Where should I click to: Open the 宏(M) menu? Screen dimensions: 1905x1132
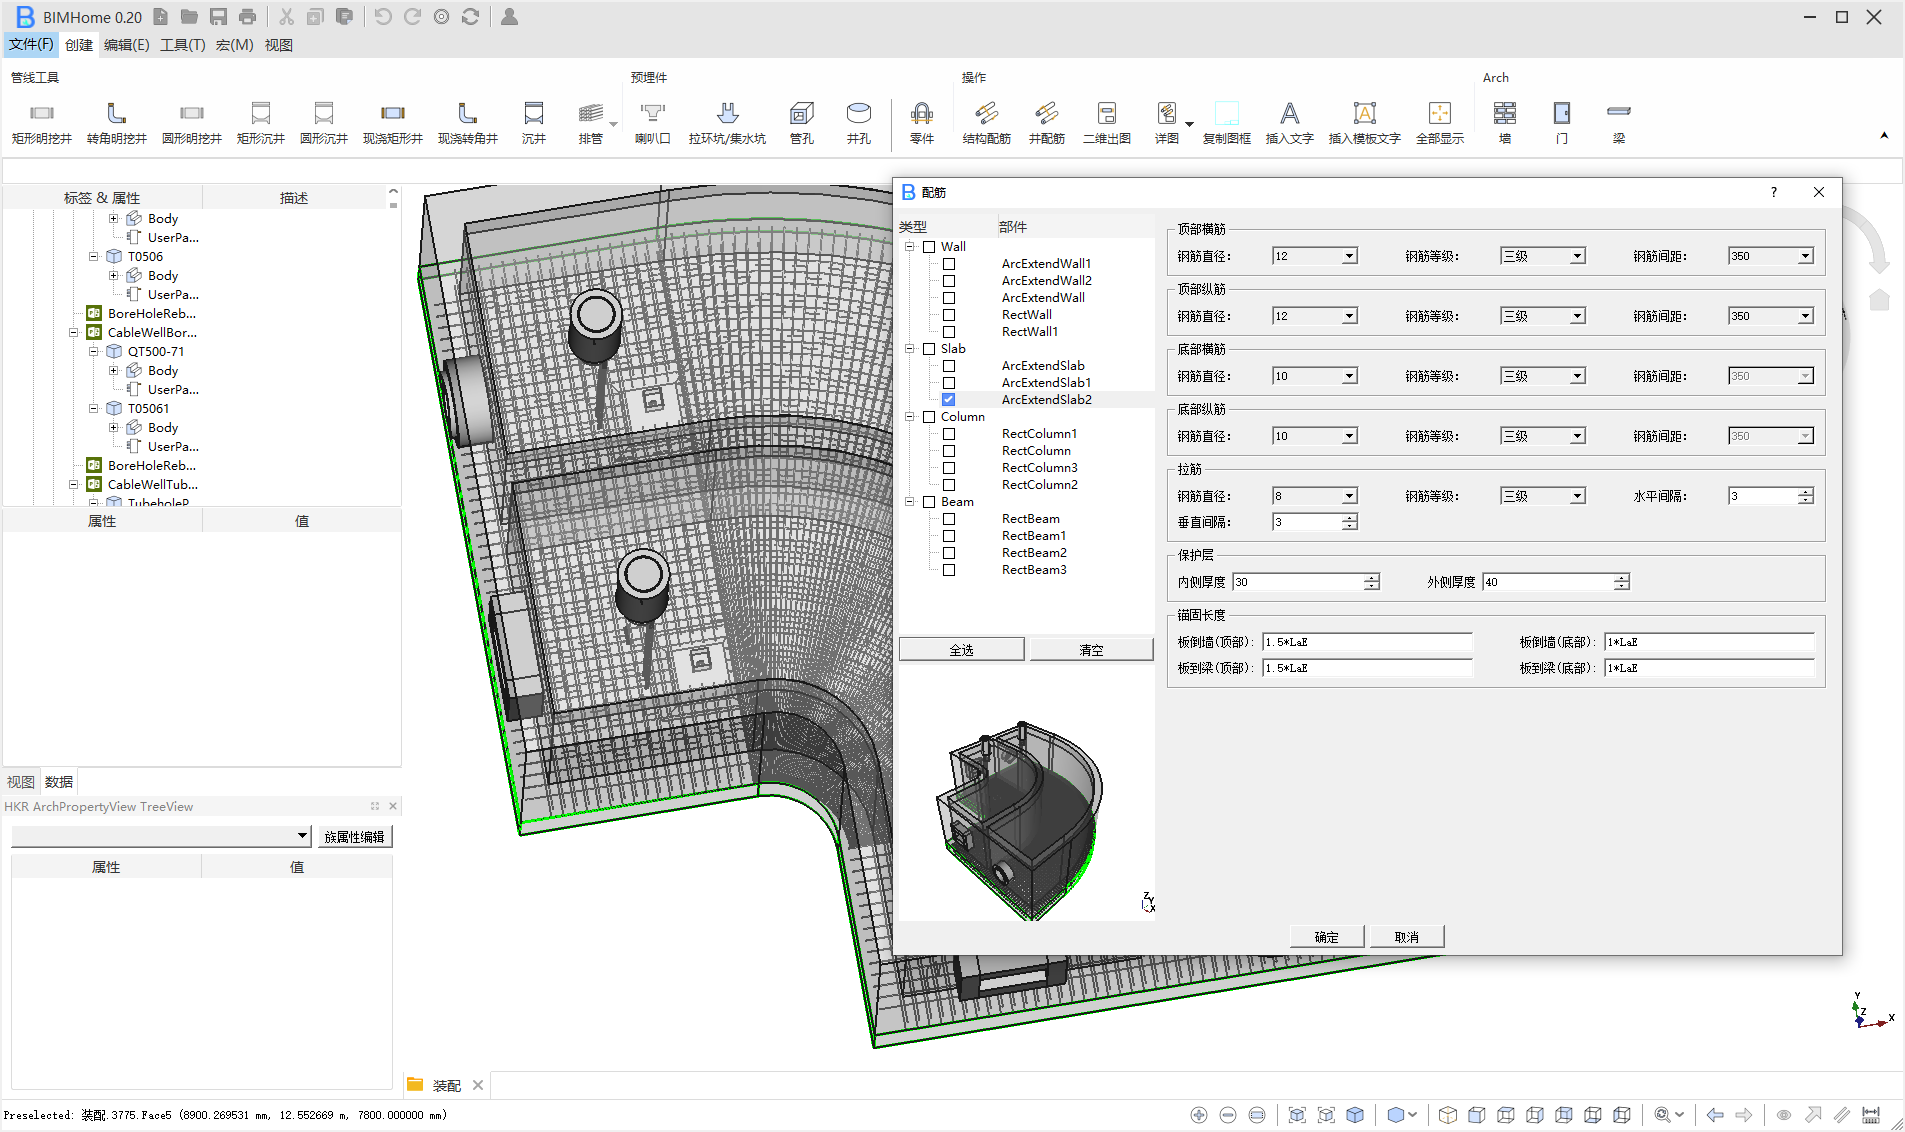click(x=235, y=45)
